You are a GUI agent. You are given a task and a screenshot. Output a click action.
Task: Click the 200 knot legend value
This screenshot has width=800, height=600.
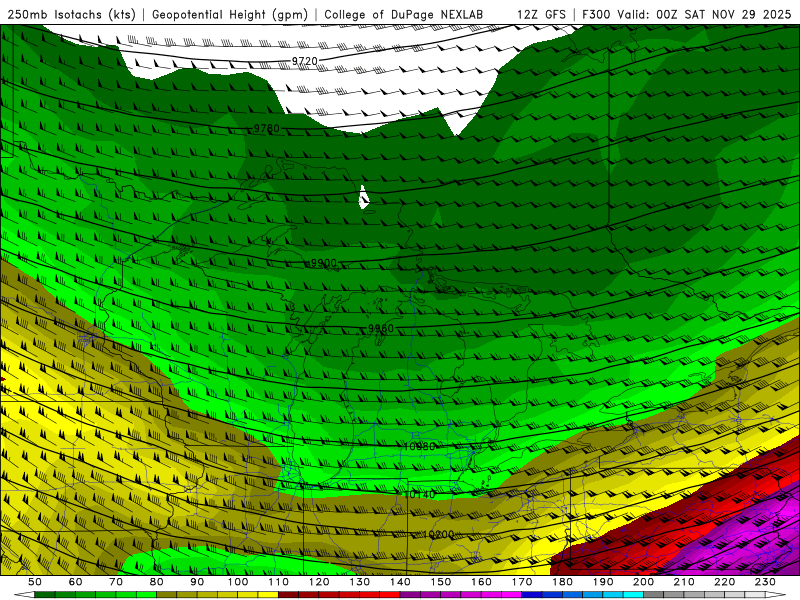tap(643, 582)
